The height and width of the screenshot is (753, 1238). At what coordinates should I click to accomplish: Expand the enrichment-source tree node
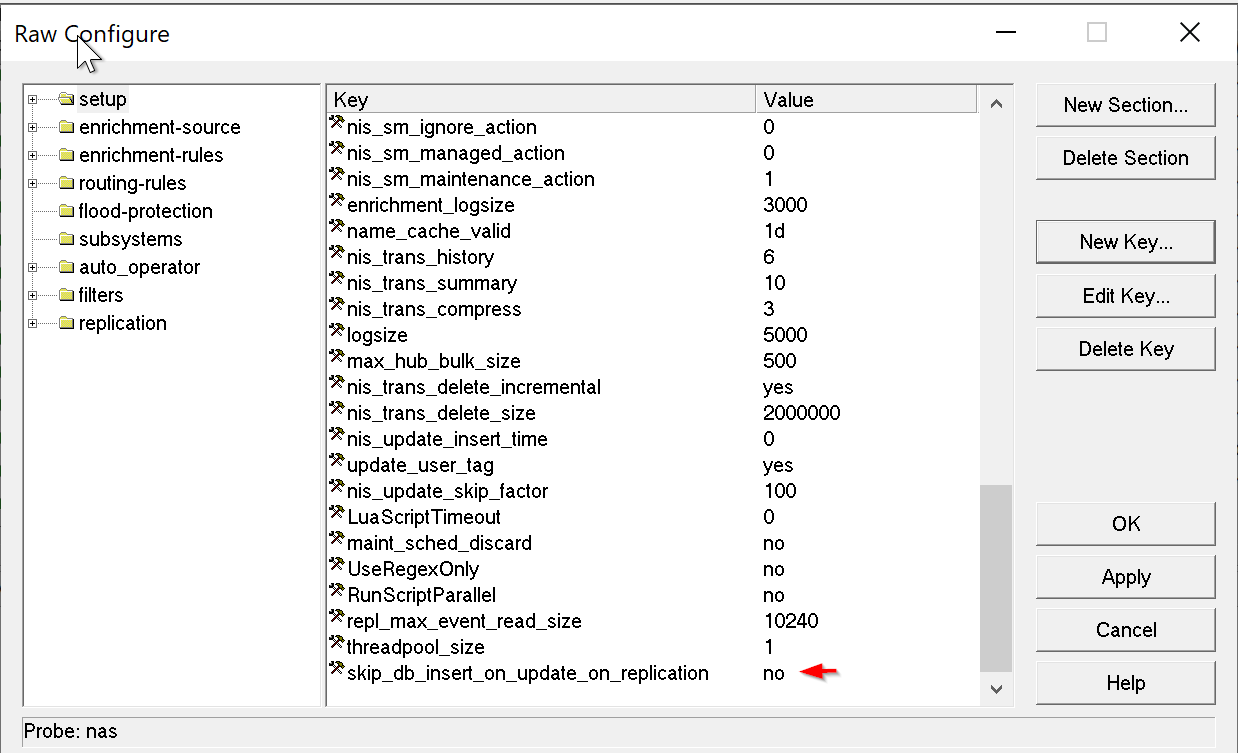click(x=33, y=127)
